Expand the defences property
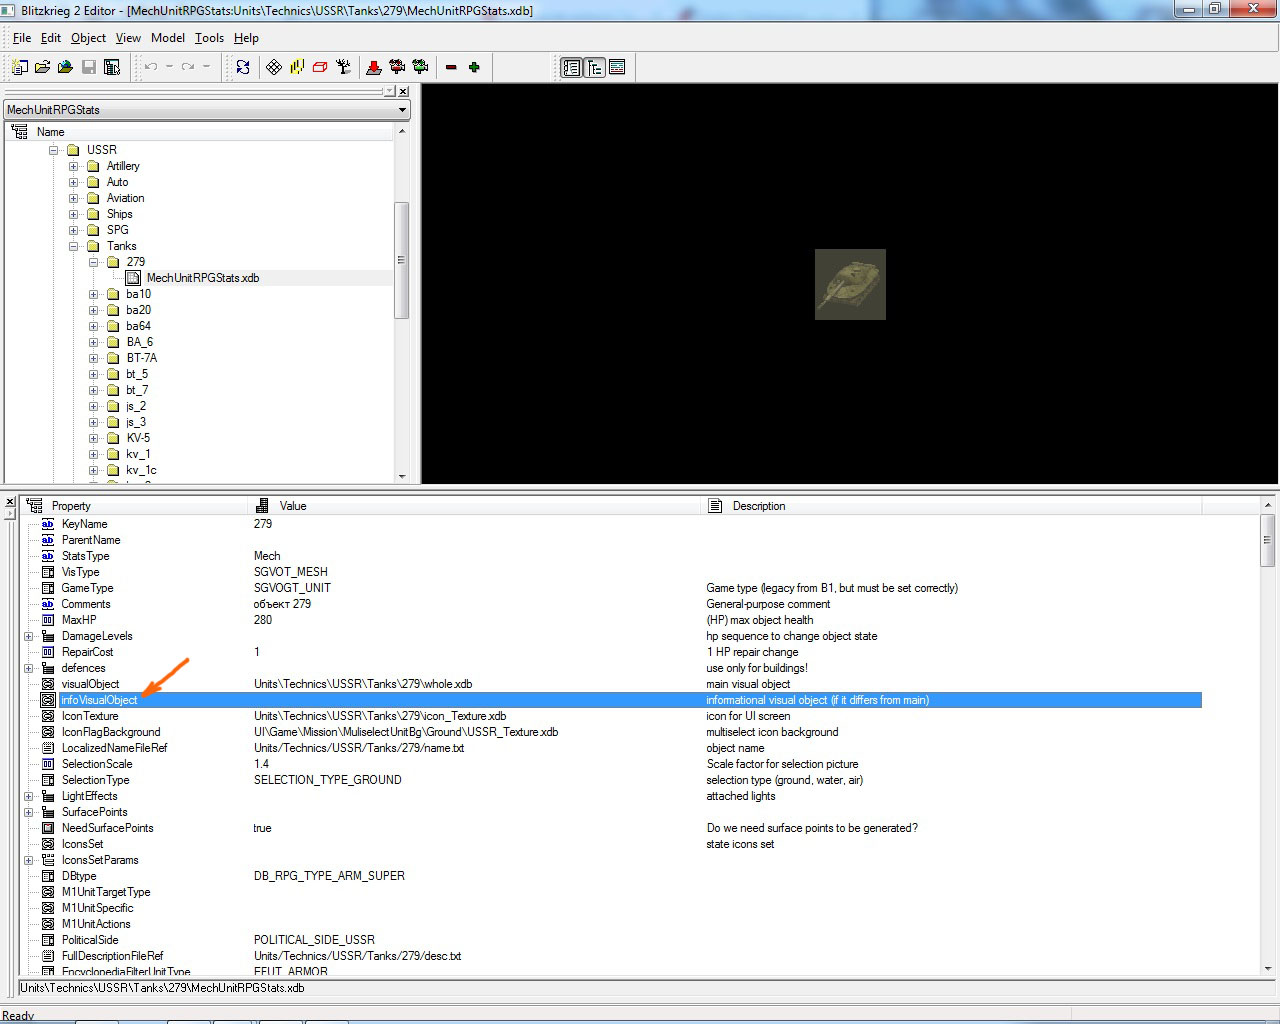The image size is (1280, 1024). click(x=29, y=668)
